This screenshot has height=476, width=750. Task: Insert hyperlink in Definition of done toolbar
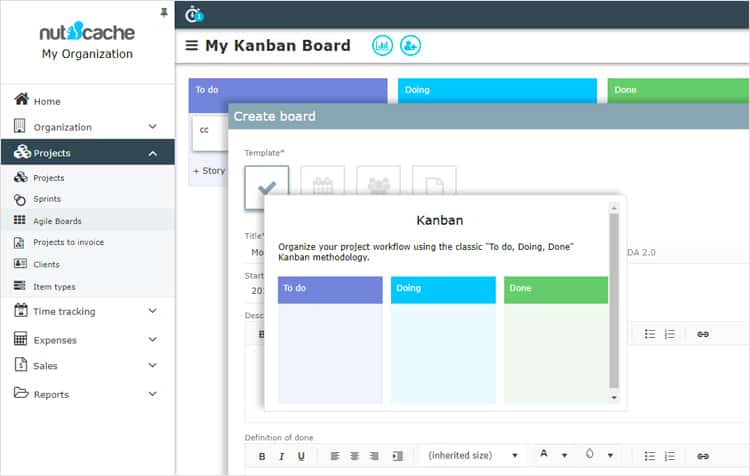[x=702, y=456]
